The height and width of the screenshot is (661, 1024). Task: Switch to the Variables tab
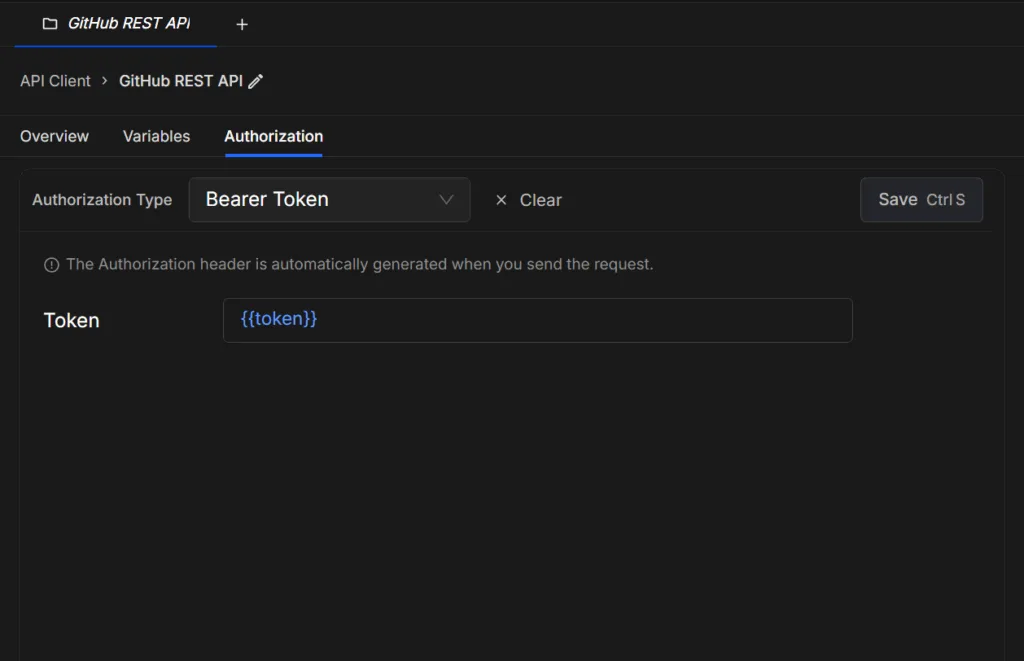point(156,136)
